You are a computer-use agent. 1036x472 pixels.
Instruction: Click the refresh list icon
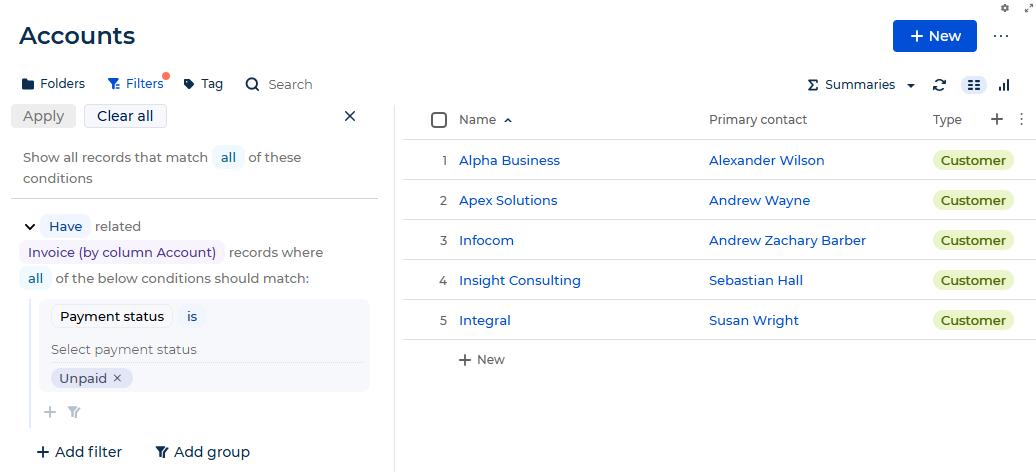tap(939, 85)
